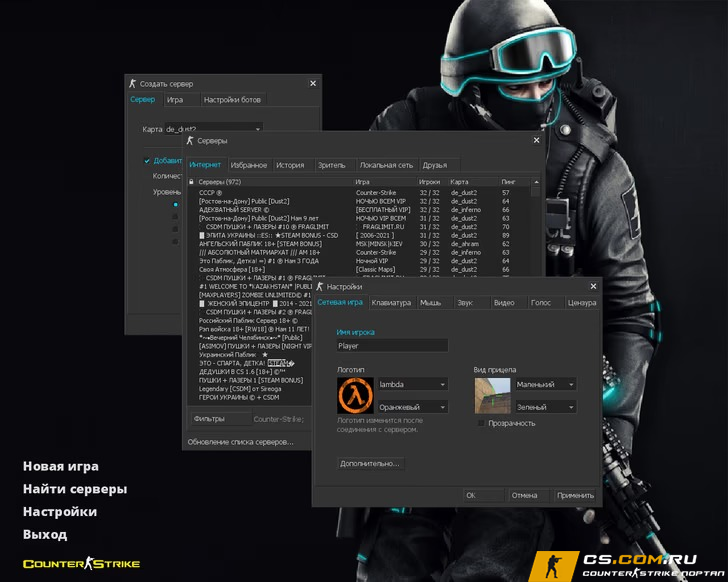Click the lambda logo preview image
Viewport: 728px width, 582px height.
(x=355, y=395)
